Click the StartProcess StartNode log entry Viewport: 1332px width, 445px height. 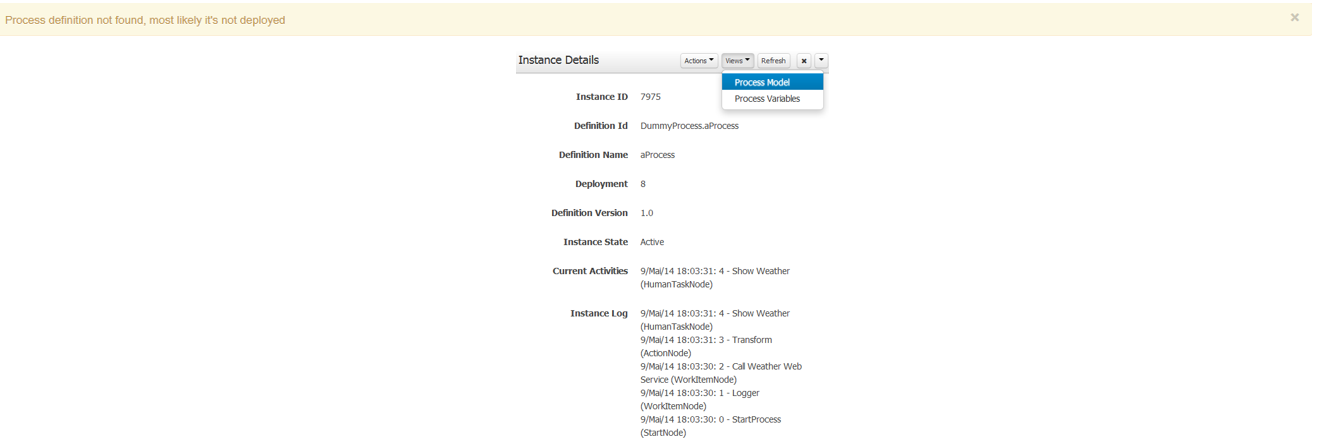710,426
